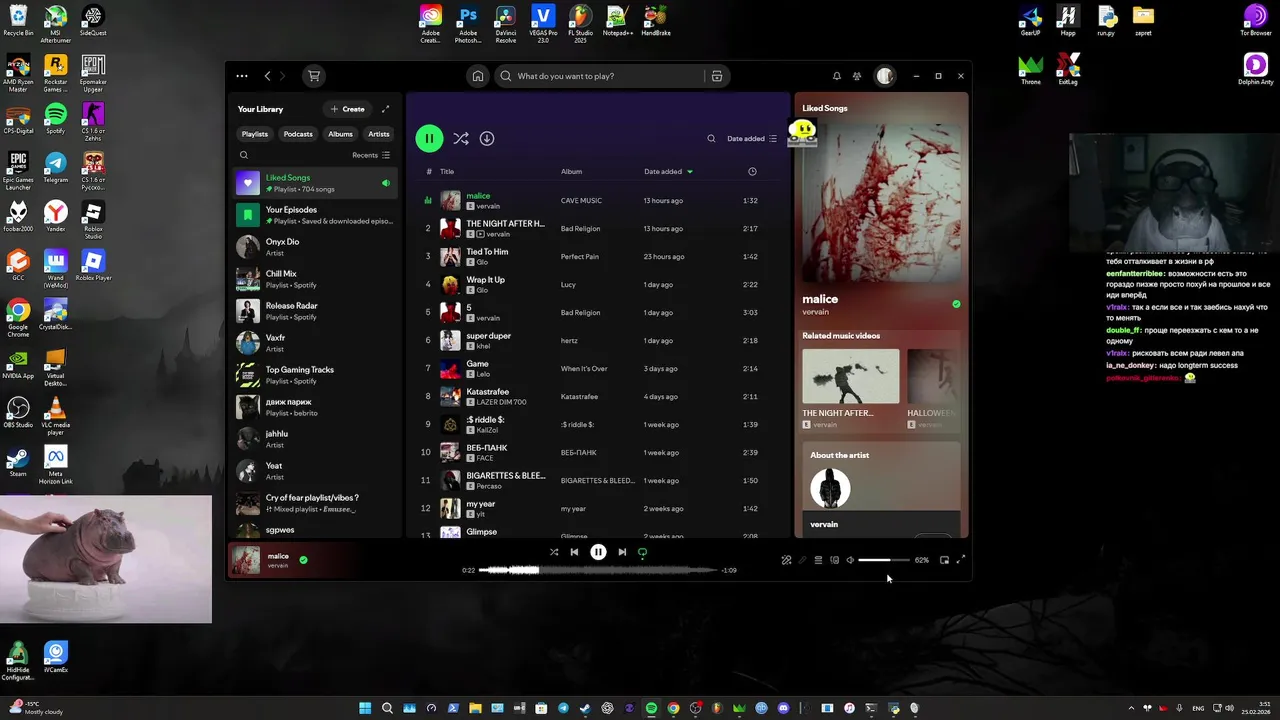Adjust the volume slider
Viewport: 1280px width, 720px height.
click(884, 560)
